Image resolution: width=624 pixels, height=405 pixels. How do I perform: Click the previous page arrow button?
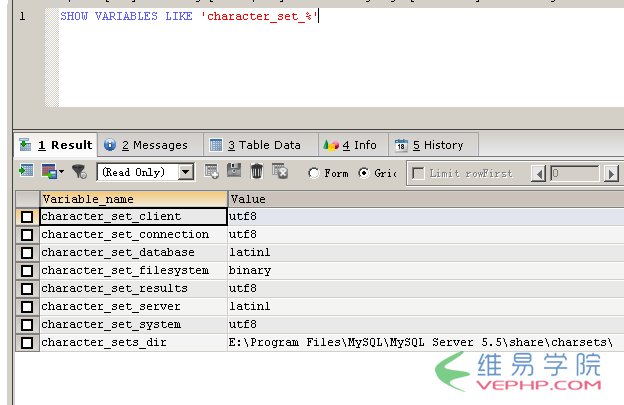pos(538,173)
